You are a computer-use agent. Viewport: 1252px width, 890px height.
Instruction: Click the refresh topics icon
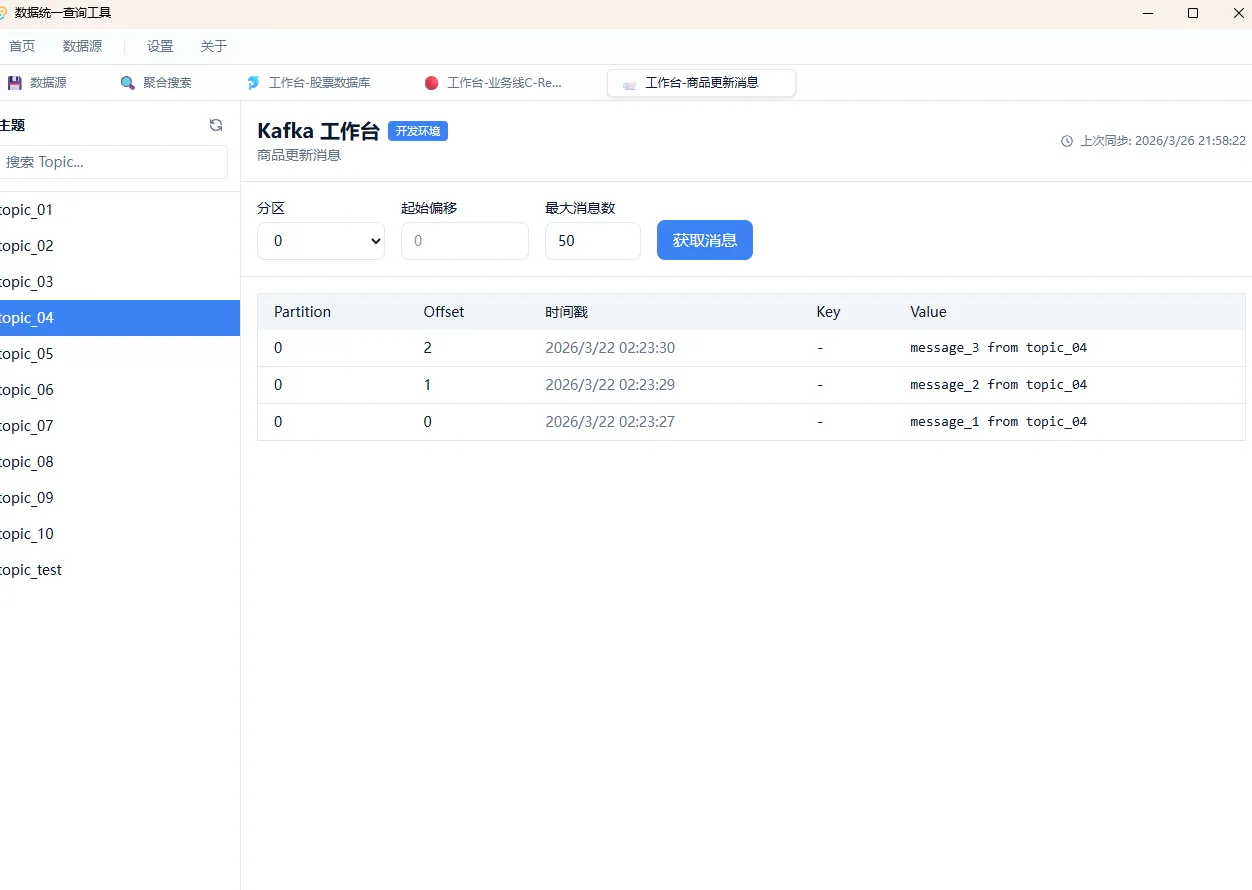[x=216, y=125]
